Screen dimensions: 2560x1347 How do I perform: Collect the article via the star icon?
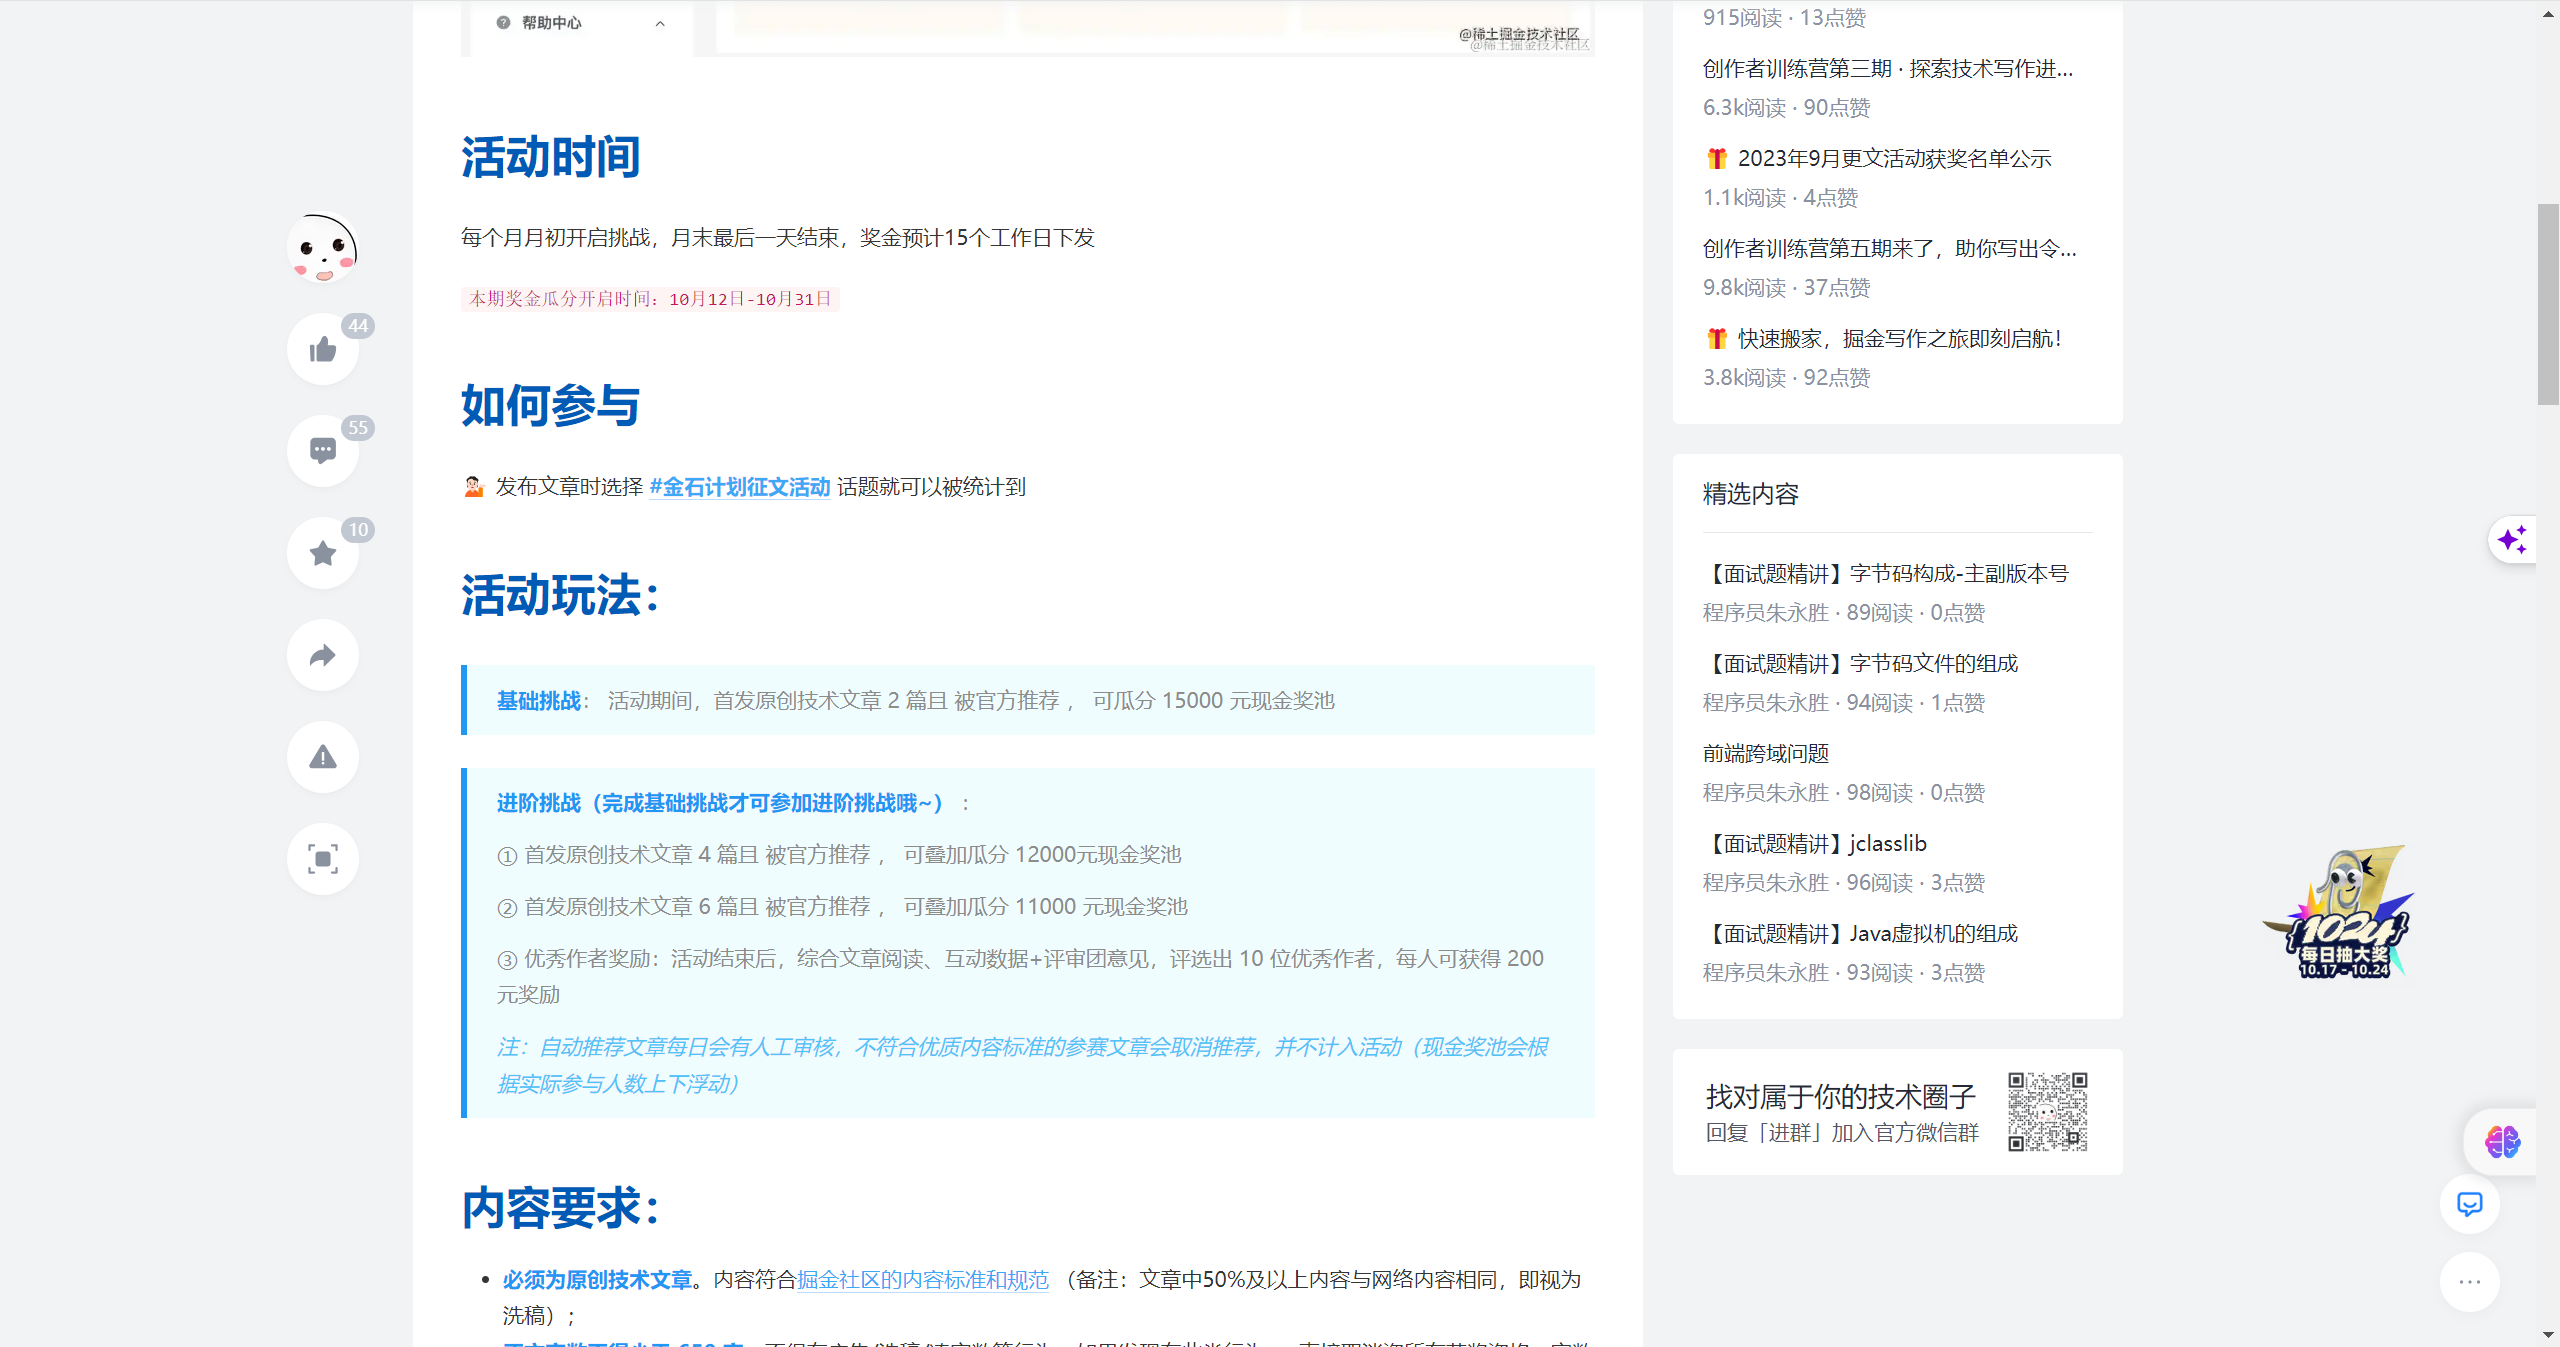click(322, 553)
